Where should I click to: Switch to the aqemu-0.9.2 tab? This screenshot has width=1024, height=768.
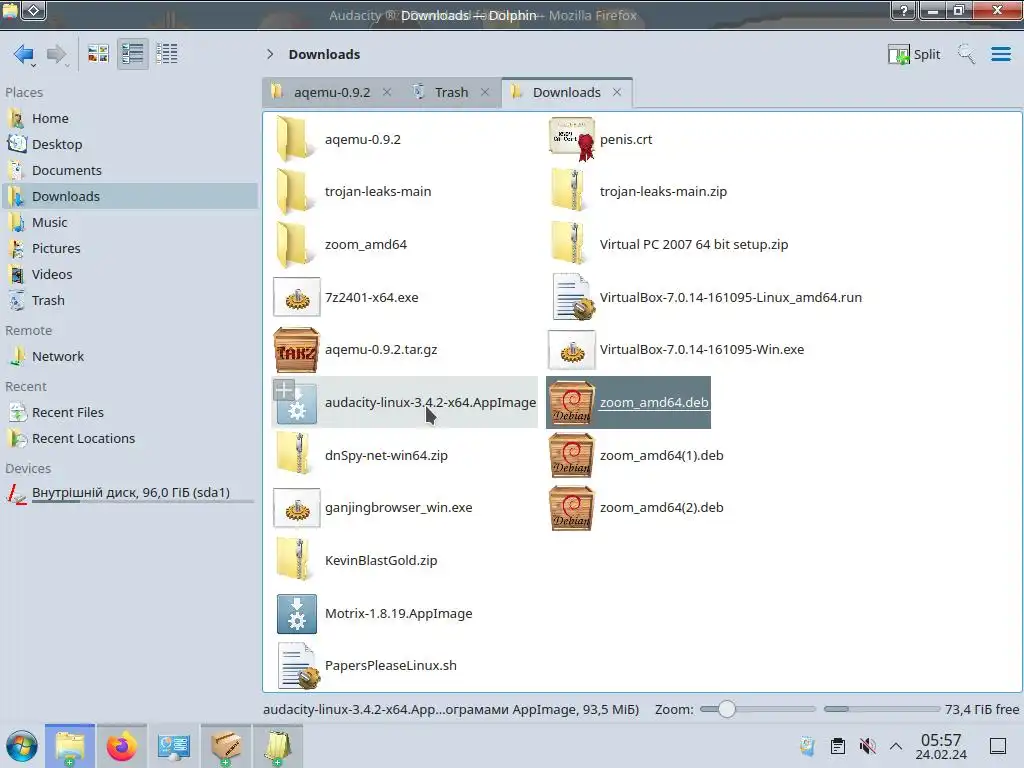tap(332, 92)
